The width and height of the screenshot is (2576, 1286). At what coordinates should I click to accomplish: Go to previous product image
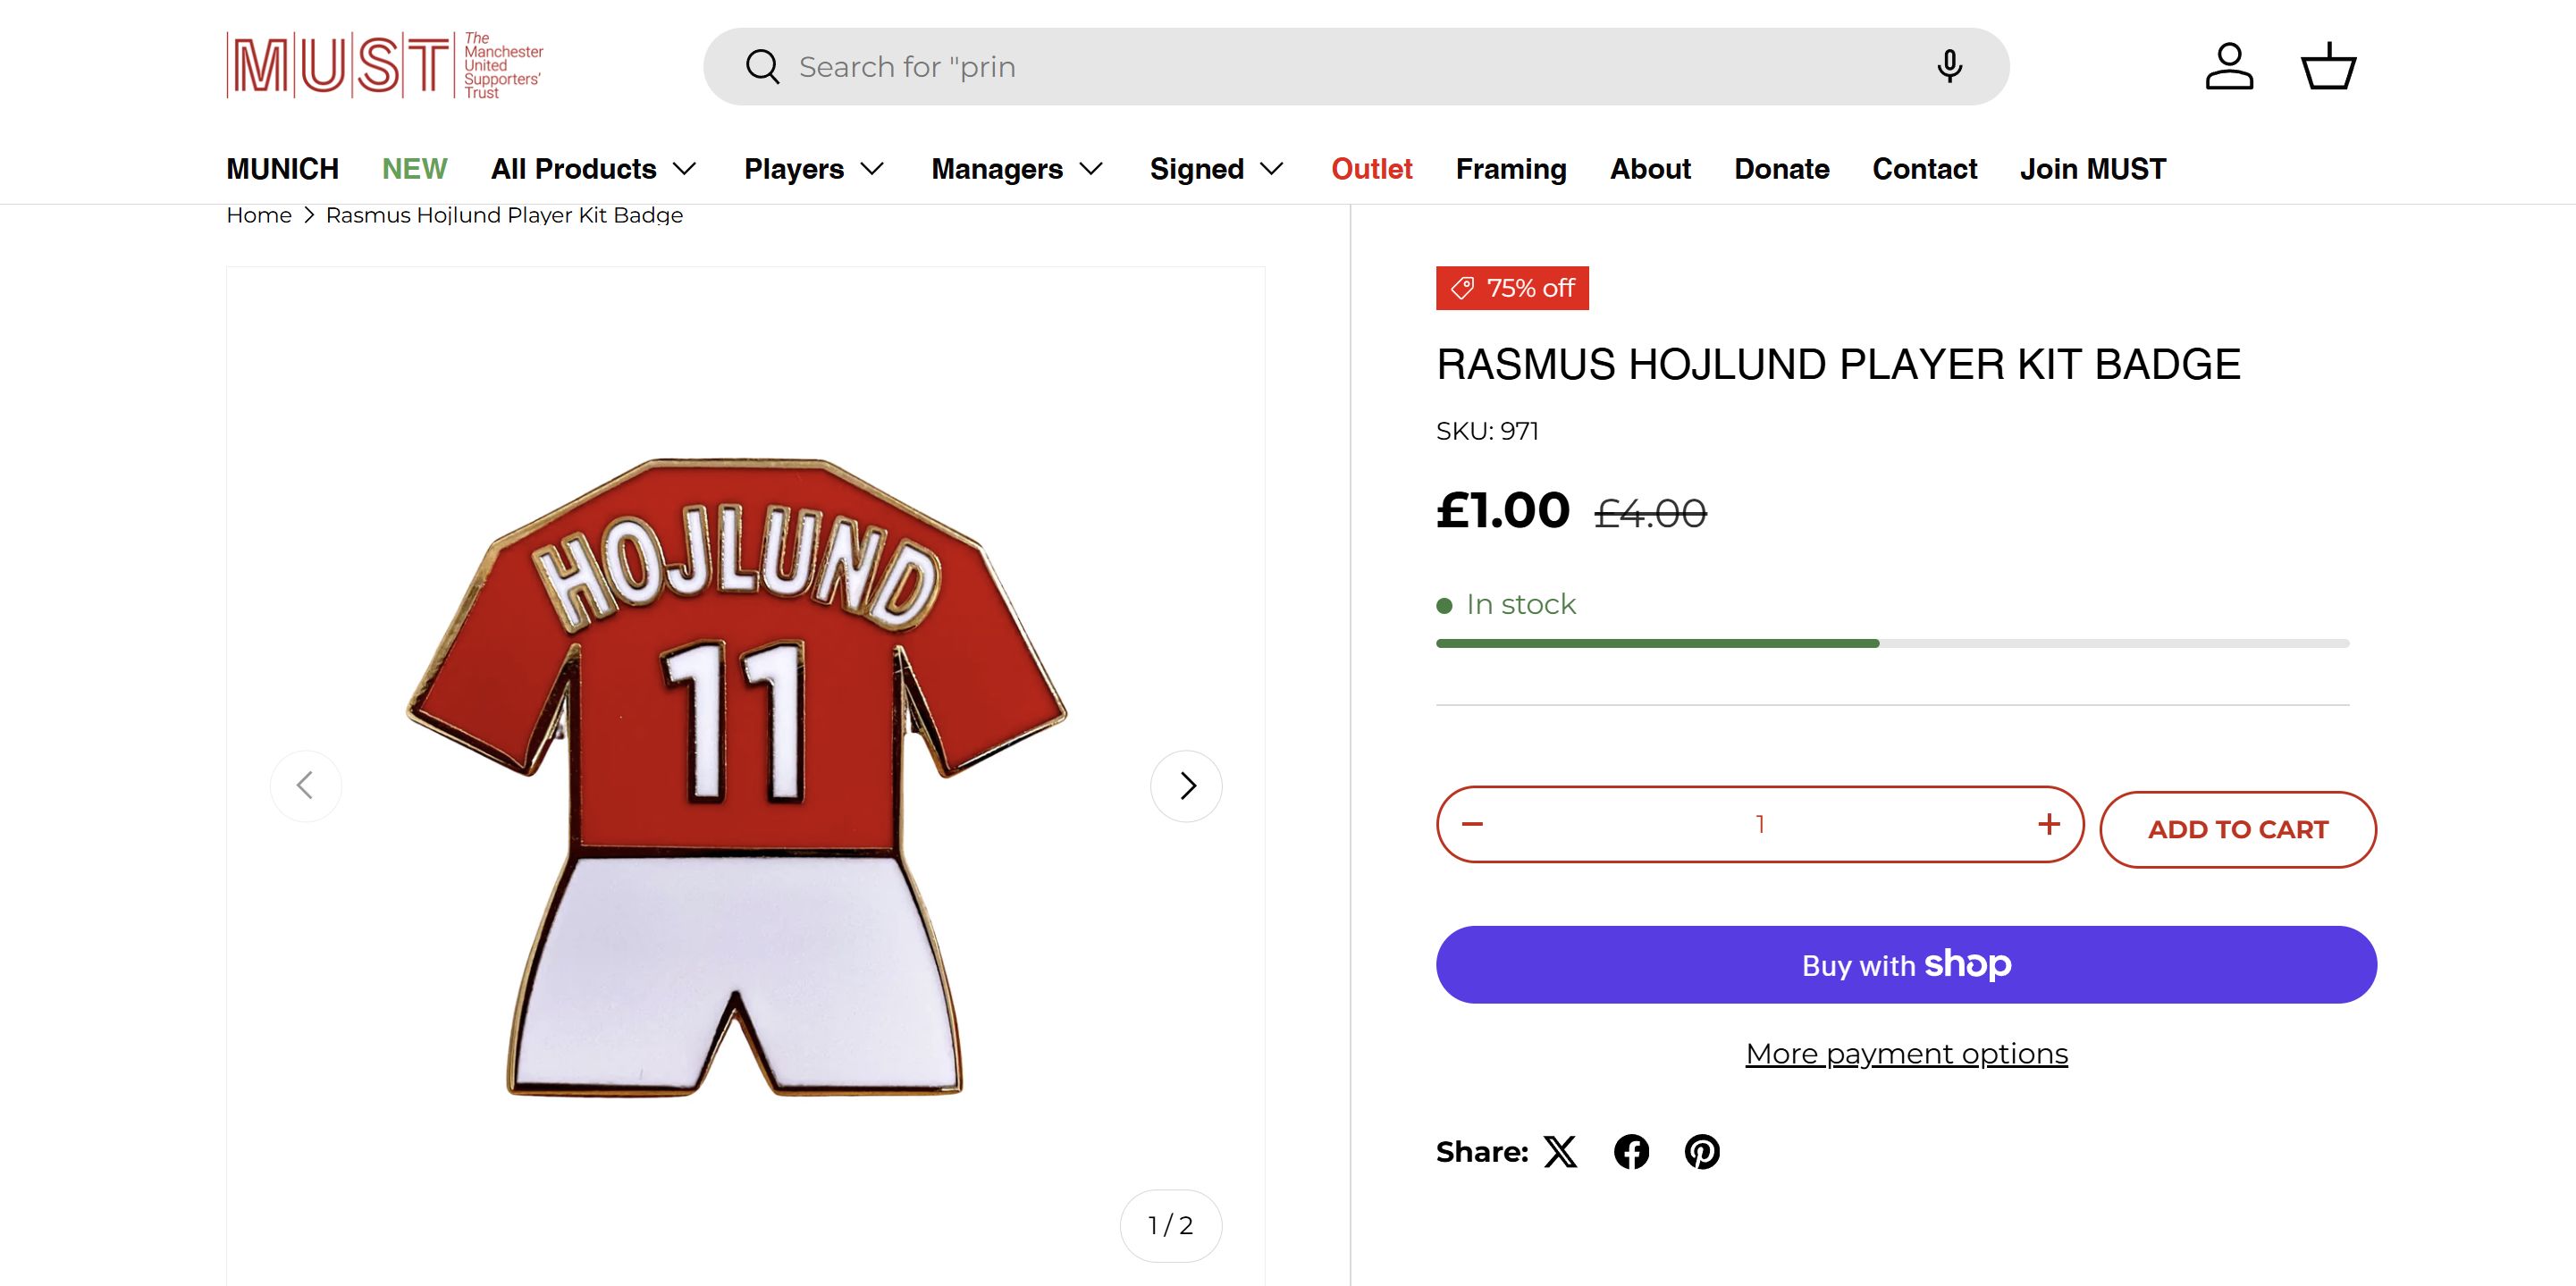click(306, 786)
